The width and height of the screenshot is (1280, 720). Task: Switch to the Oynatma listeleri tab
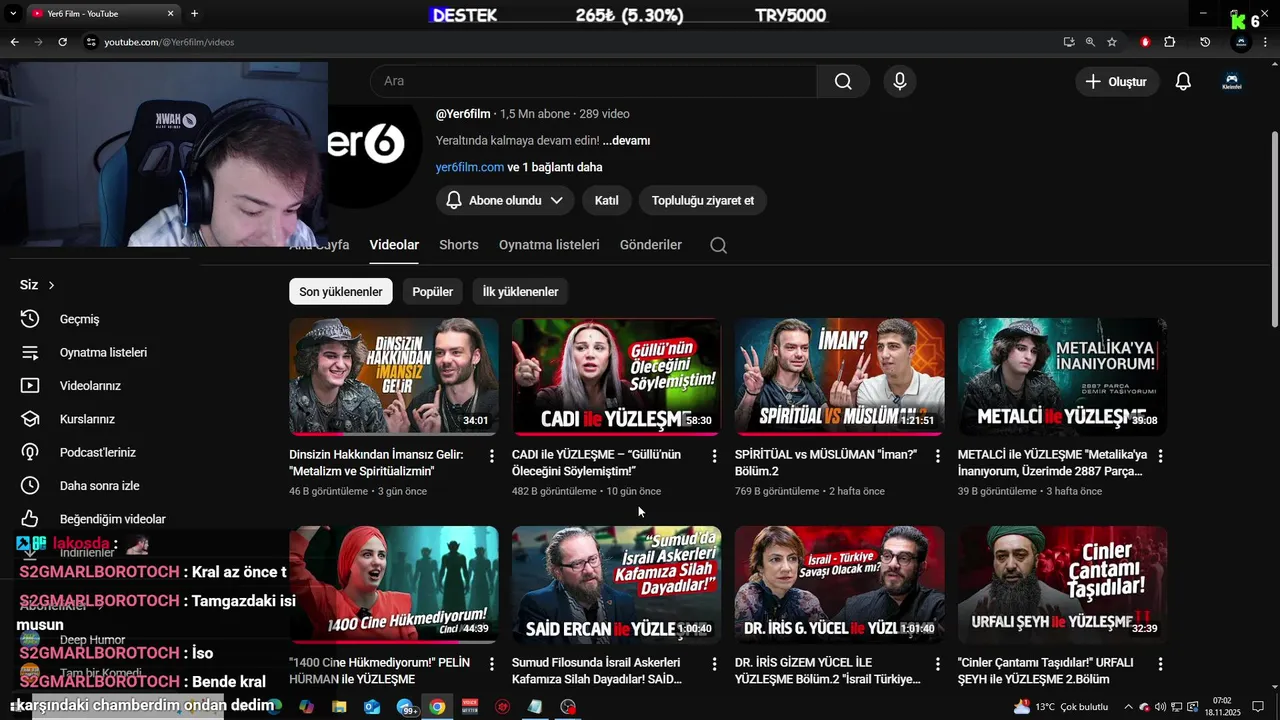549,245
